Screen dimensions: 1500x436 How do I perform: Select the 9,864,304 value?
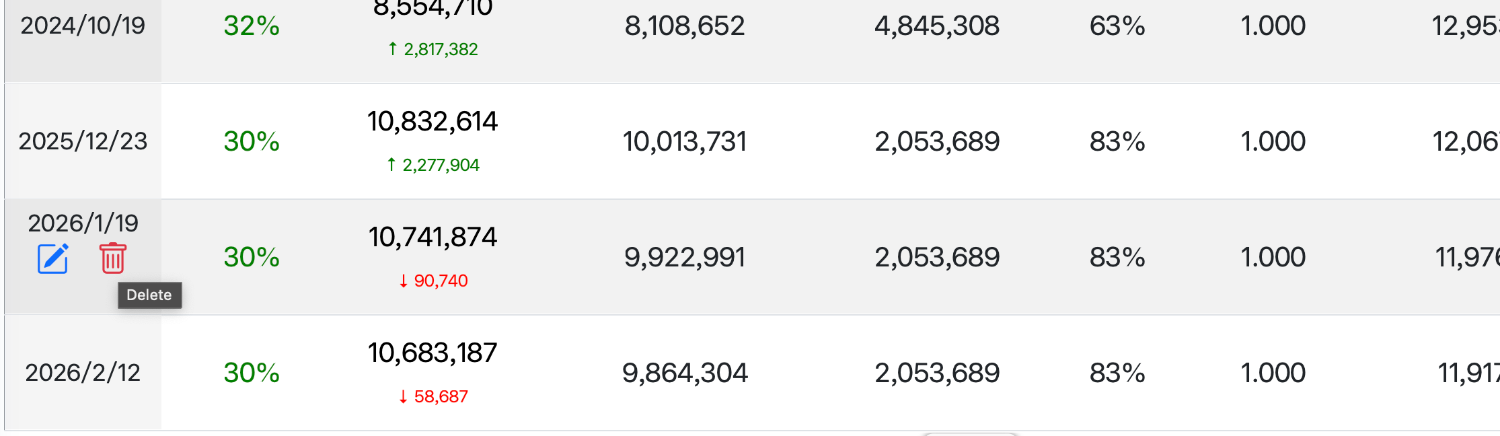[x=685, y=373]
